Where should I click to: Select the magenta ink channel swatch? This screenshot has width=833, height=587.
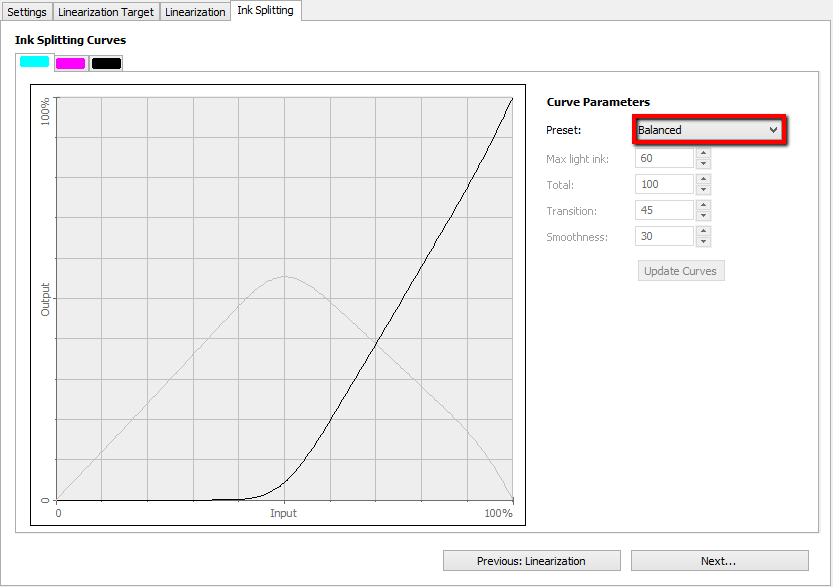[x=69, y=62]
